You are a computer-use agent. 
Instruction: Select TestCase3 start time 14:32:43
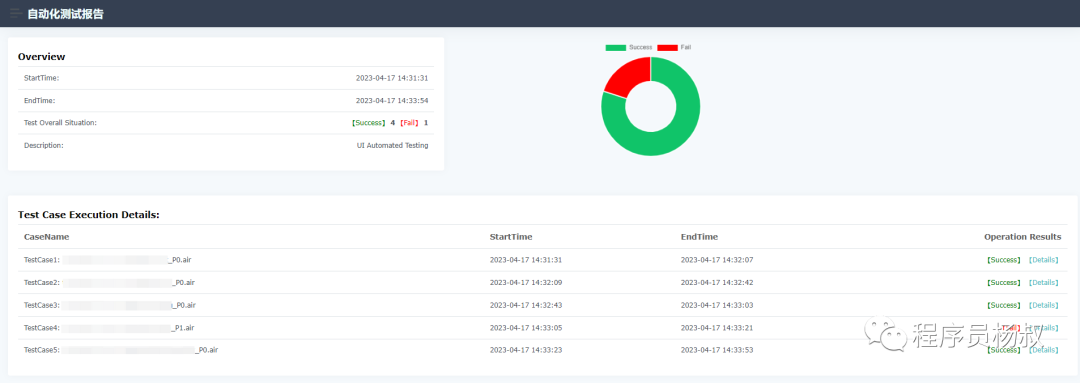526,305
